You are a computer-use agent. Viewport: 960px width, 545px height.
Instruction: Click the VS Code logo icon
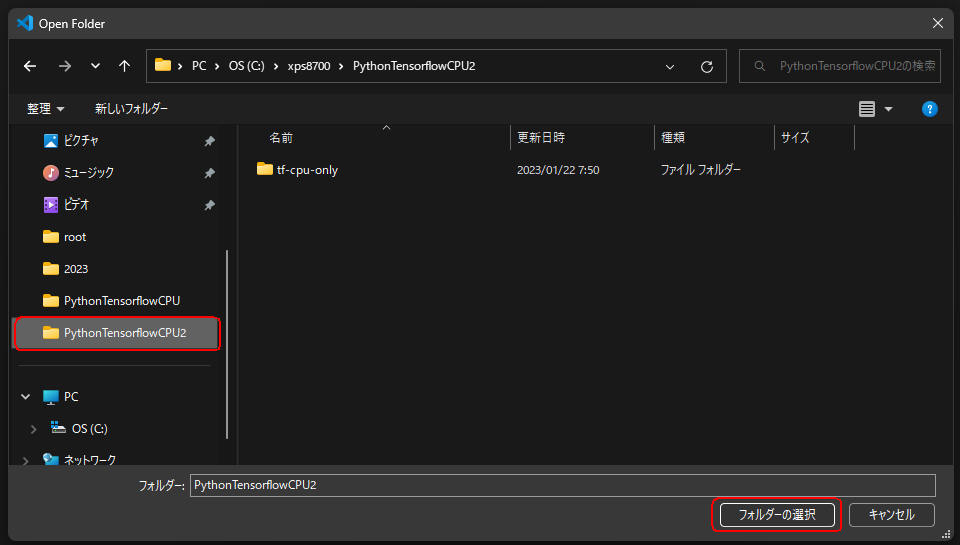tap(24, 23)
